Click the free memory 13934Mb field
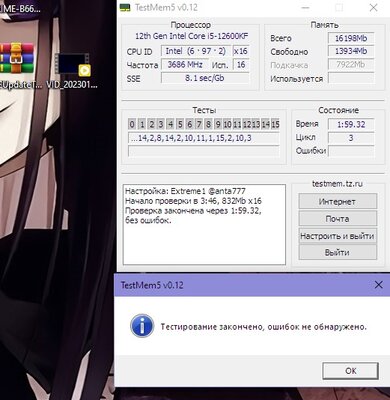390x400 pixels. tap(351, 51)
